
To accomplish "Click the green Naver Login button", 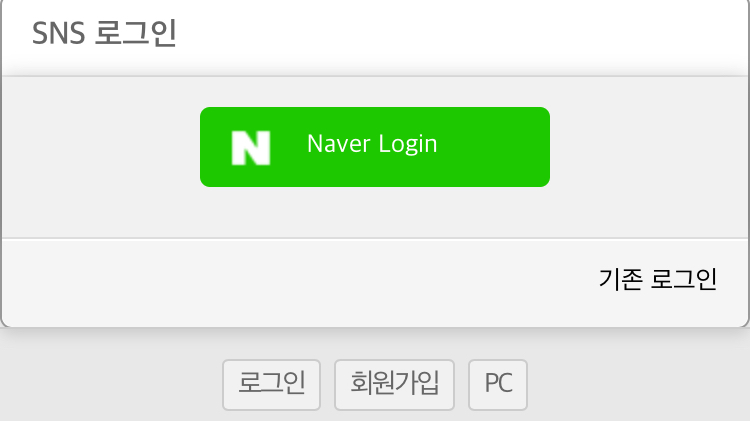I will click(375, 147).
